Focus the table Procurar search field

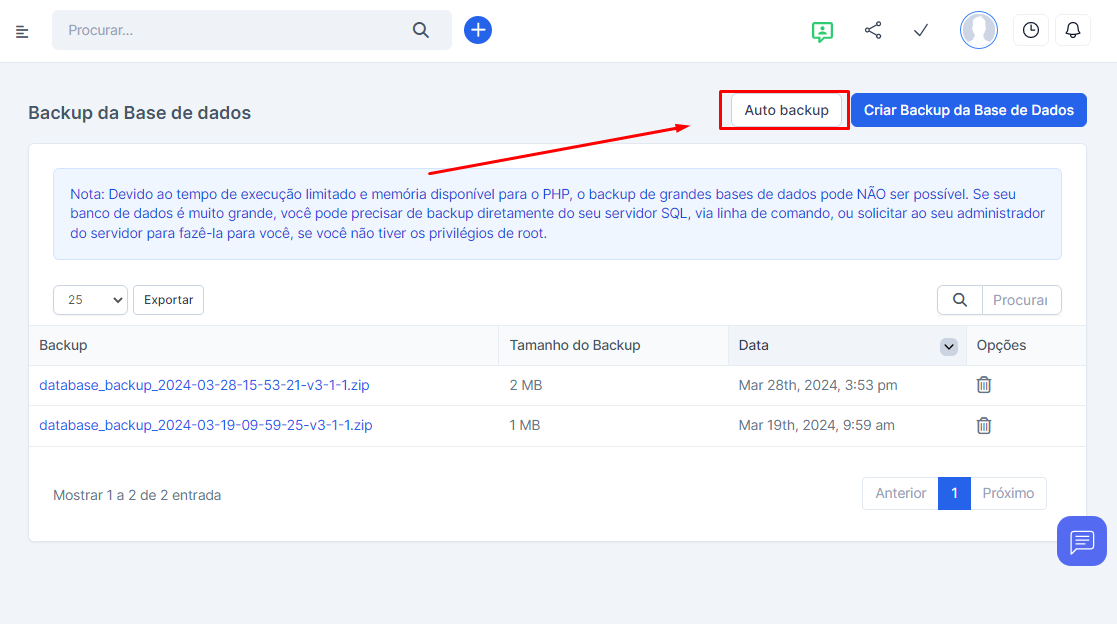pyautogui.click(x=1020, y=300)
